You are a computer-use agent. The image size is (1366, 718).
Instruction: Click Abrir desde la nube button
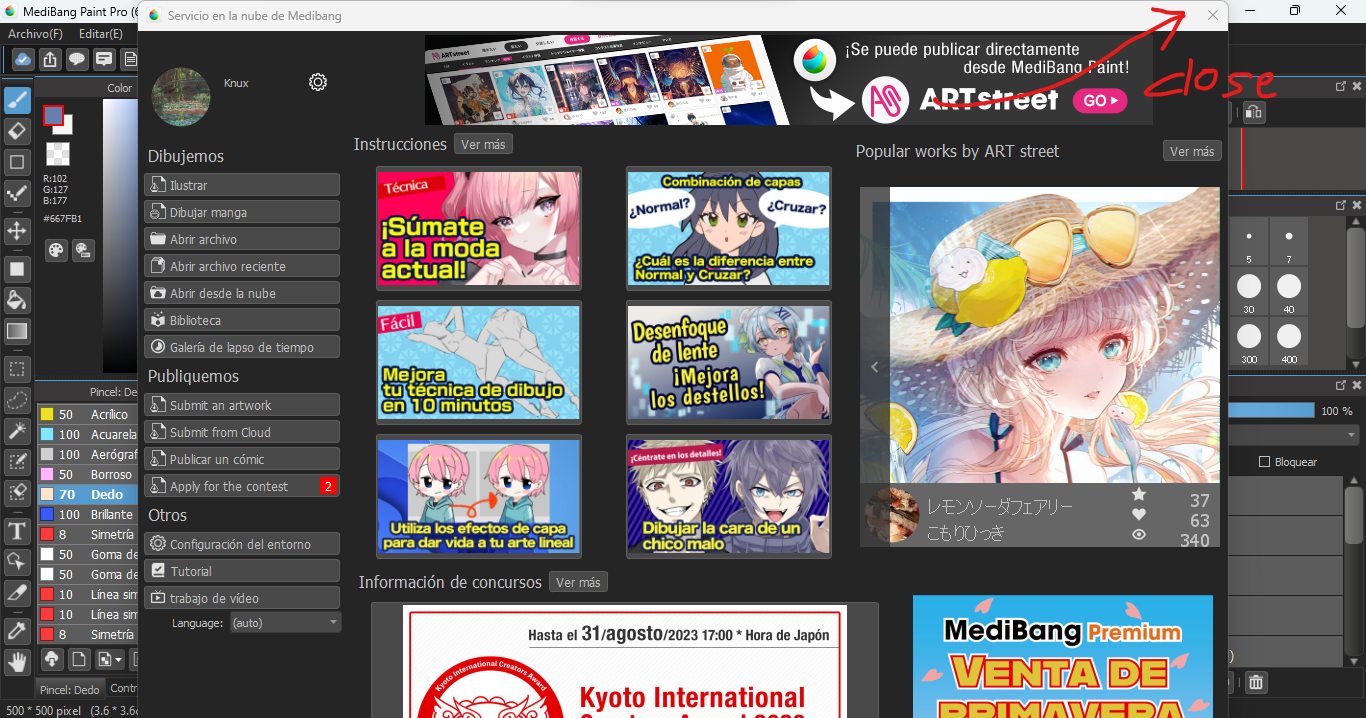pyautogui.click(x=242, y=293)
